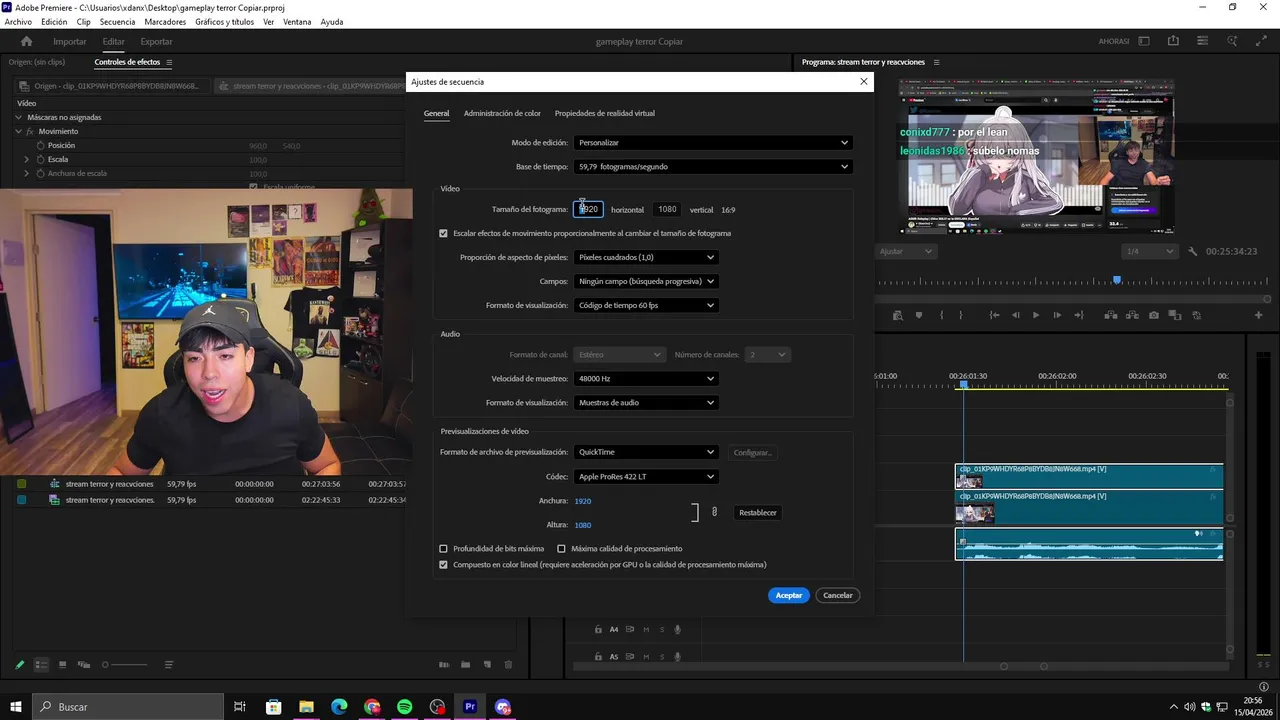
Task: Enable maximum render quality checkbox
Action: coord(561,548)
